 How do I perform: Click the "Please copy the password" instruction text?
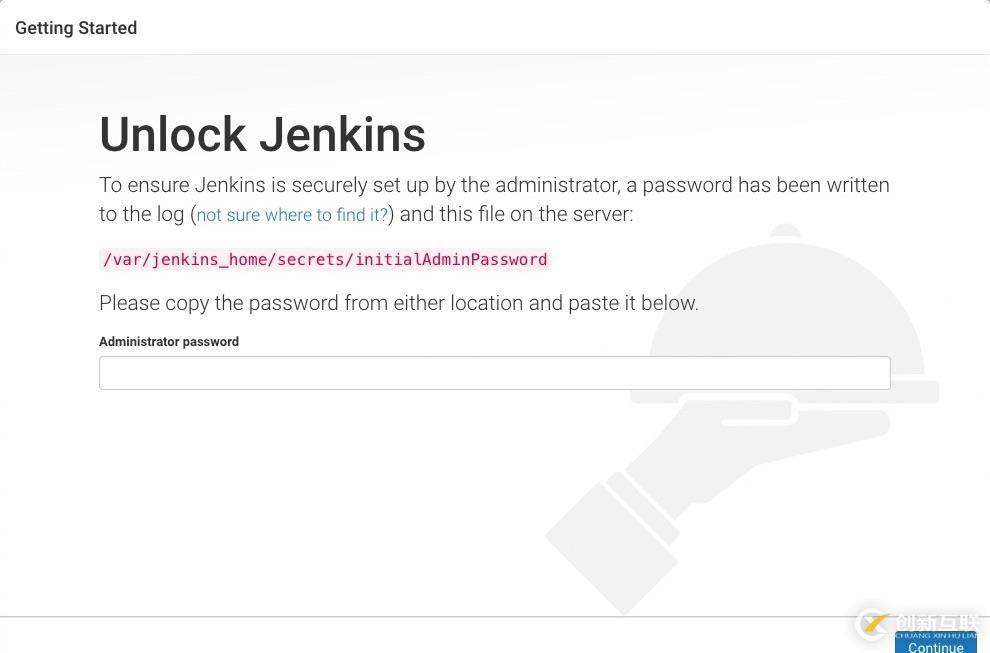pyautogui.click(x=398, y=303)
